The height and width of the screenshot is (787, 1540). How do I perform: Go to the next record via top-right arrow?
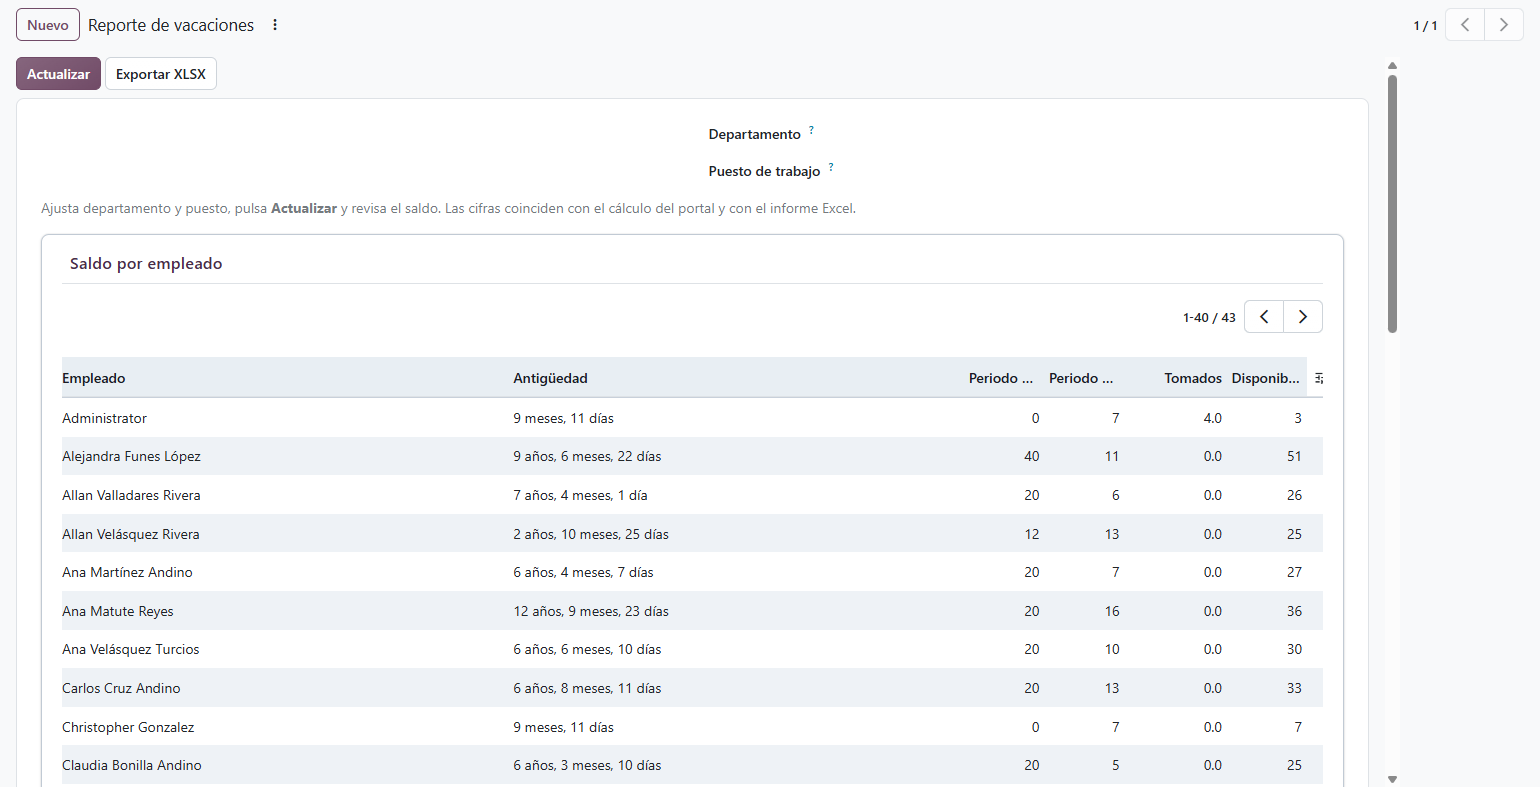[x=1504, y=25]
